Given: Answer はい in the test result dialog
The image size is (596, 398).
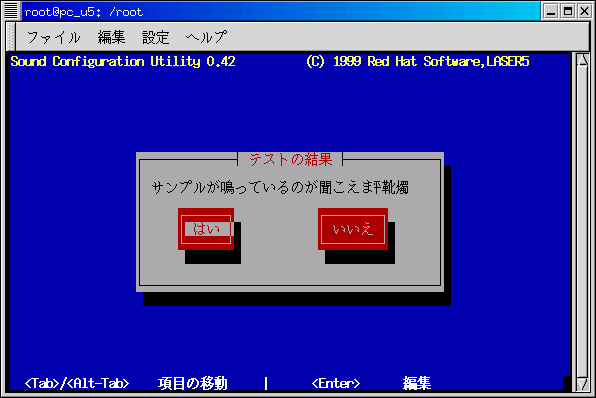Looking at the screenshot, I should [206, 229].
